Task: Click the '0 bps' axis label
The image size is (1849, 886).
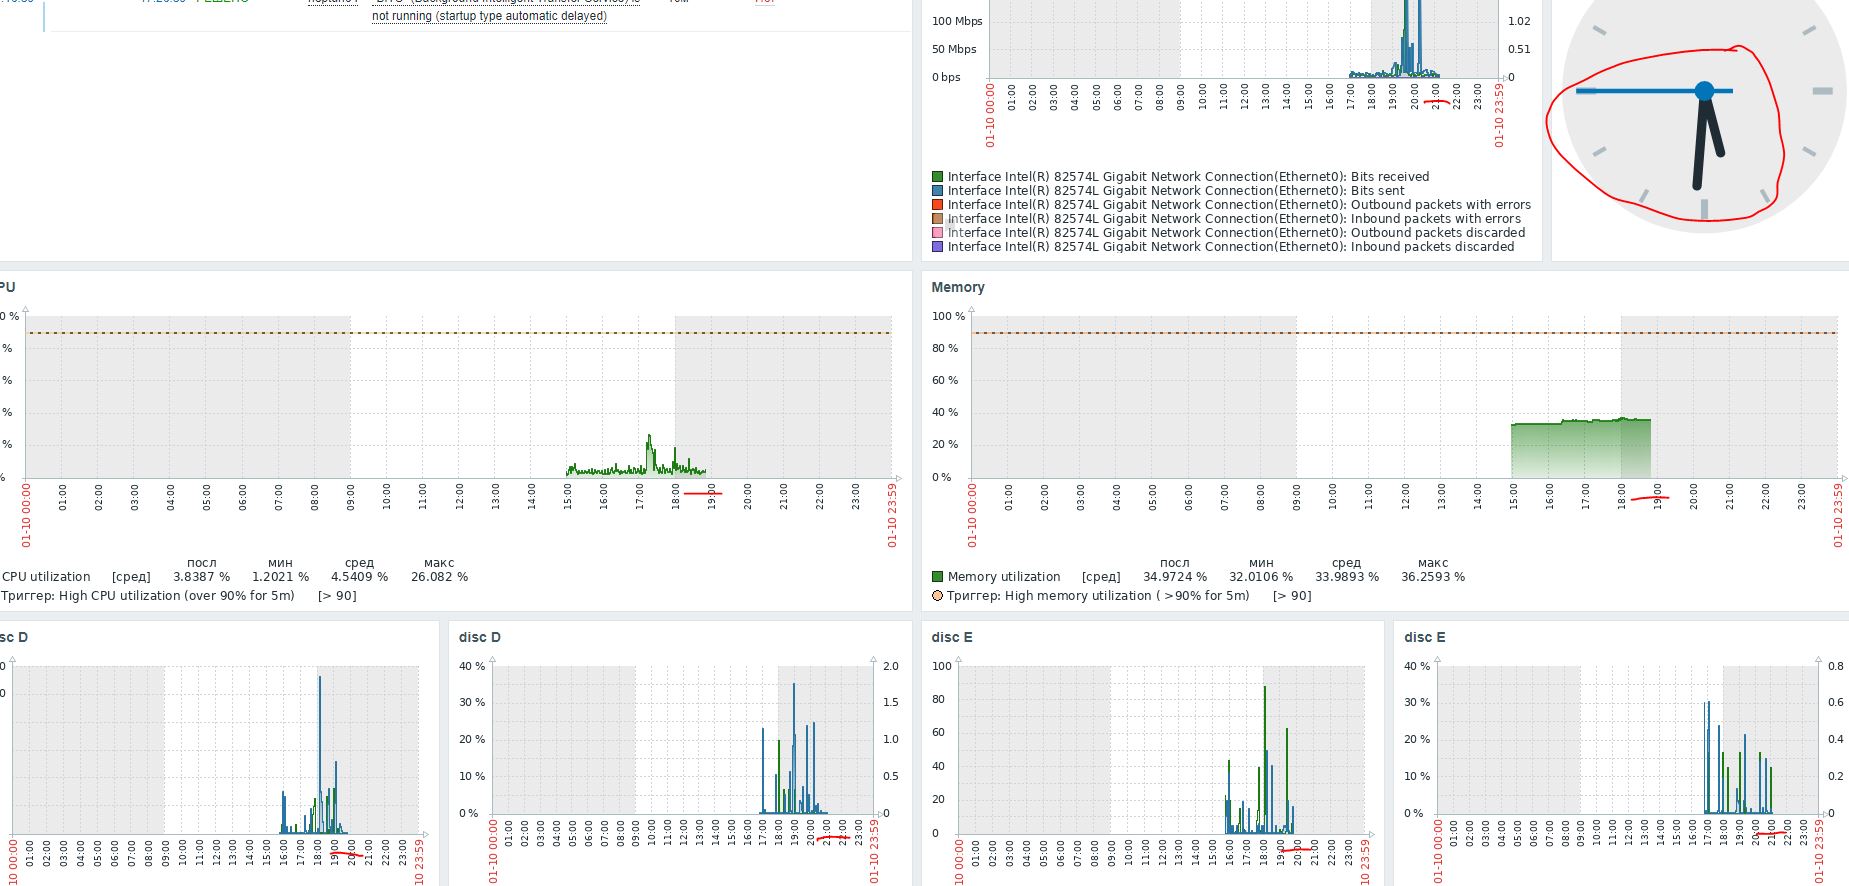Action: click(x=946, y=77)
